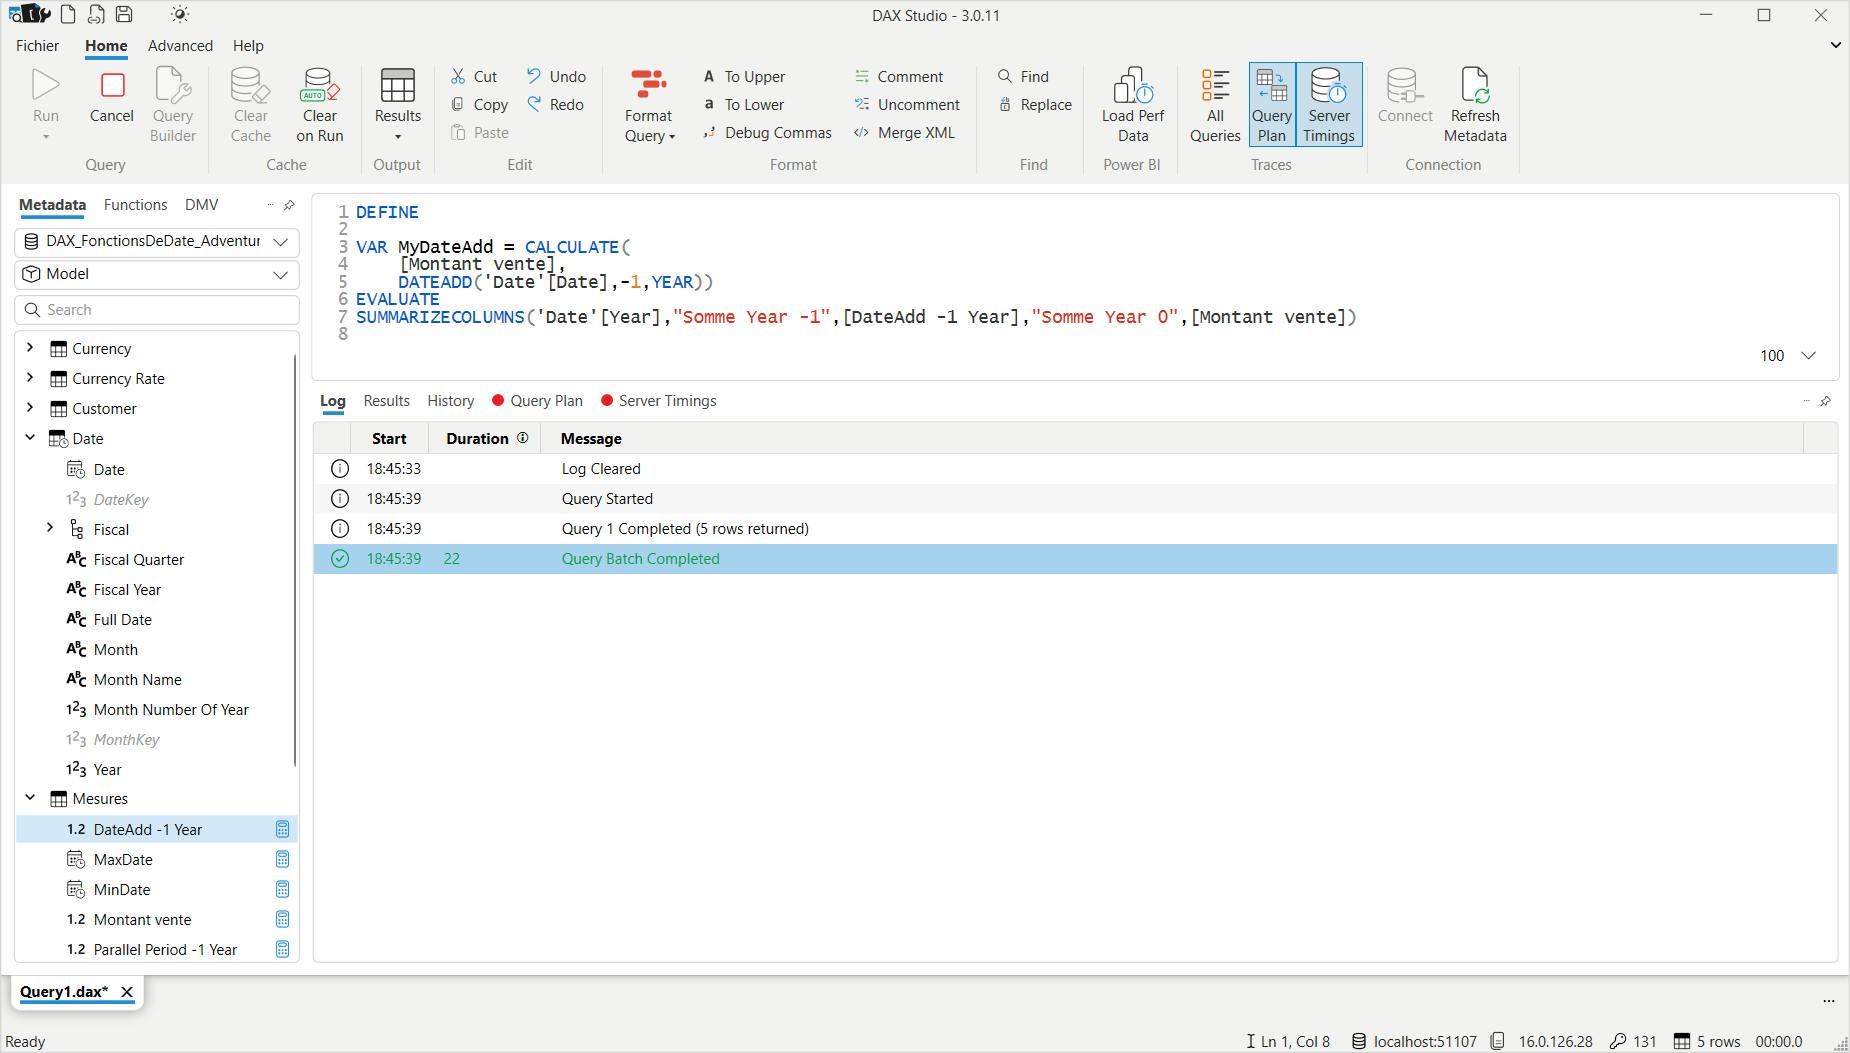Screen dimensions: 1850x1053
Task: Collapse the Mesures table
Action: [30, 798]
